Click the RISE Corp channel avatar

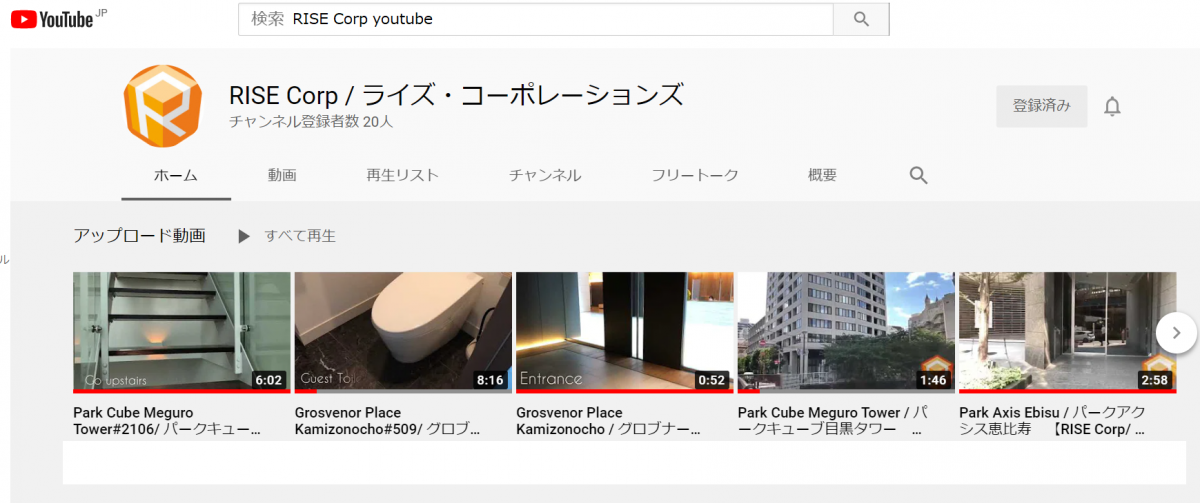coord(163,107)
